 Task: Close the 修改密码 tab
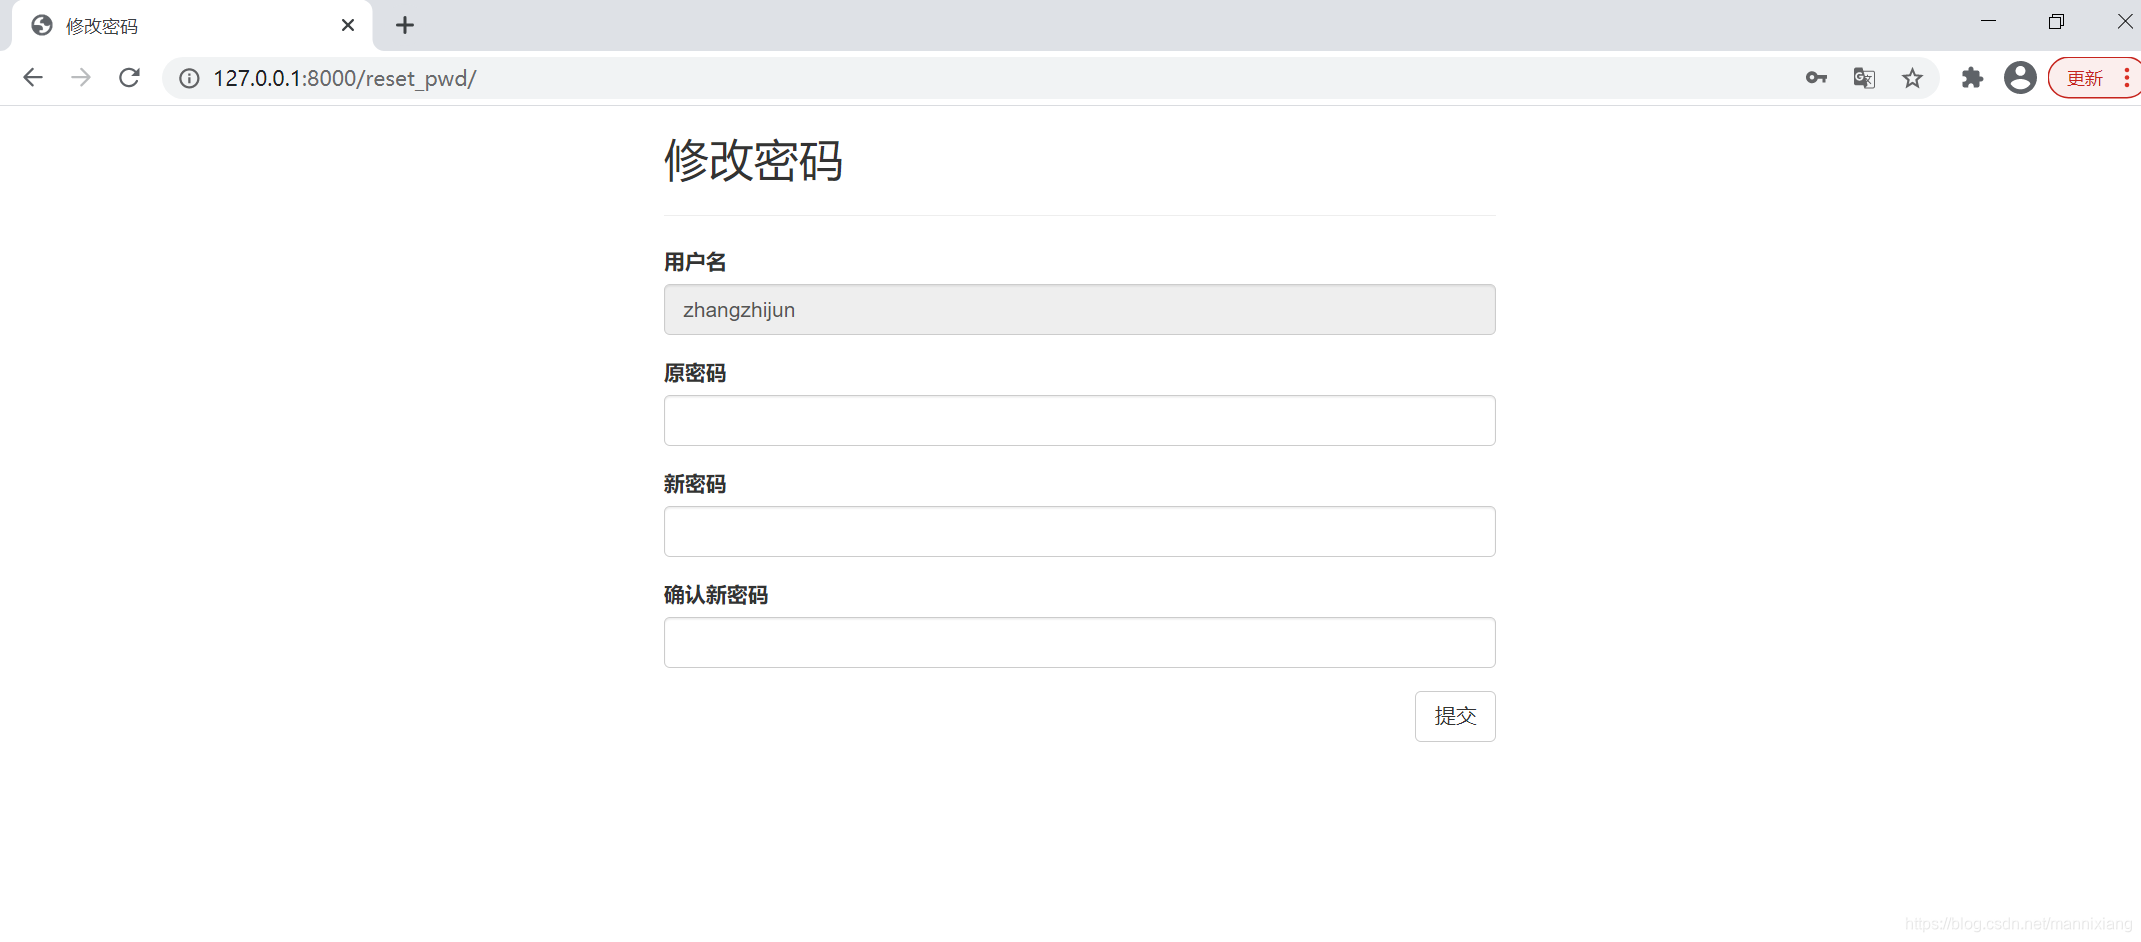(x=348, y=25)
